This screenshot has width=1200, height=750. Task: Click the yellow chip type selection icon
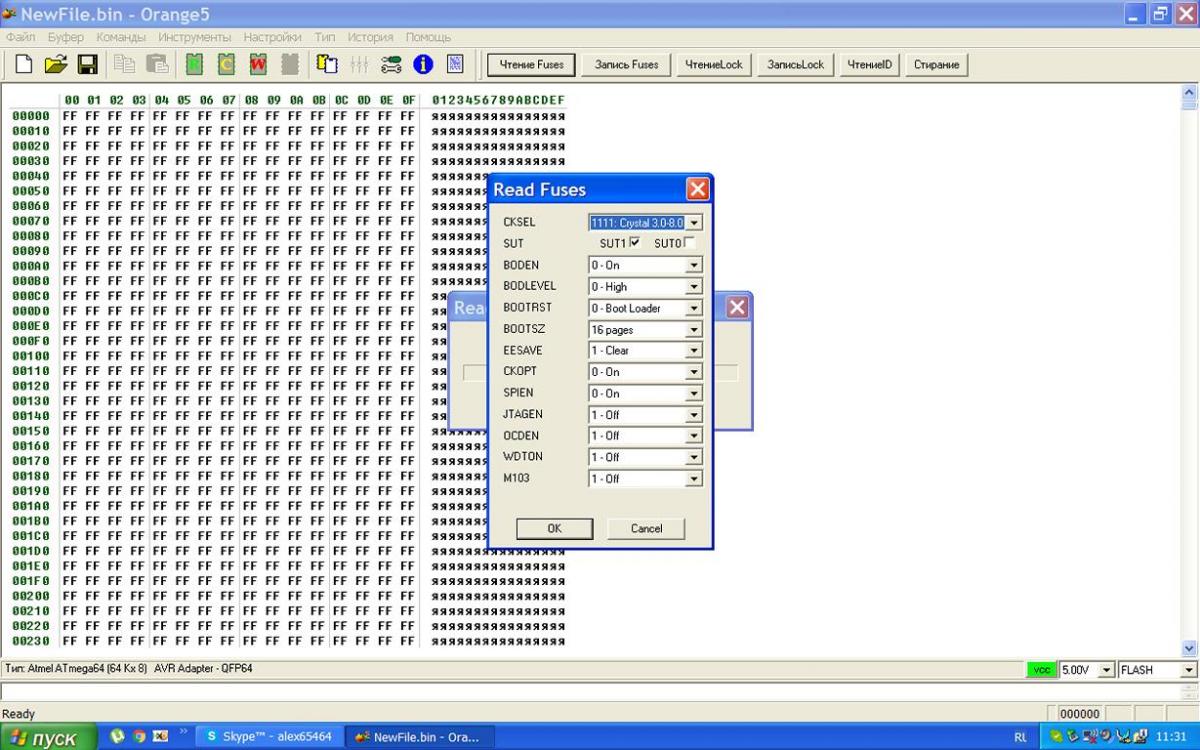(x=327, y=65)
